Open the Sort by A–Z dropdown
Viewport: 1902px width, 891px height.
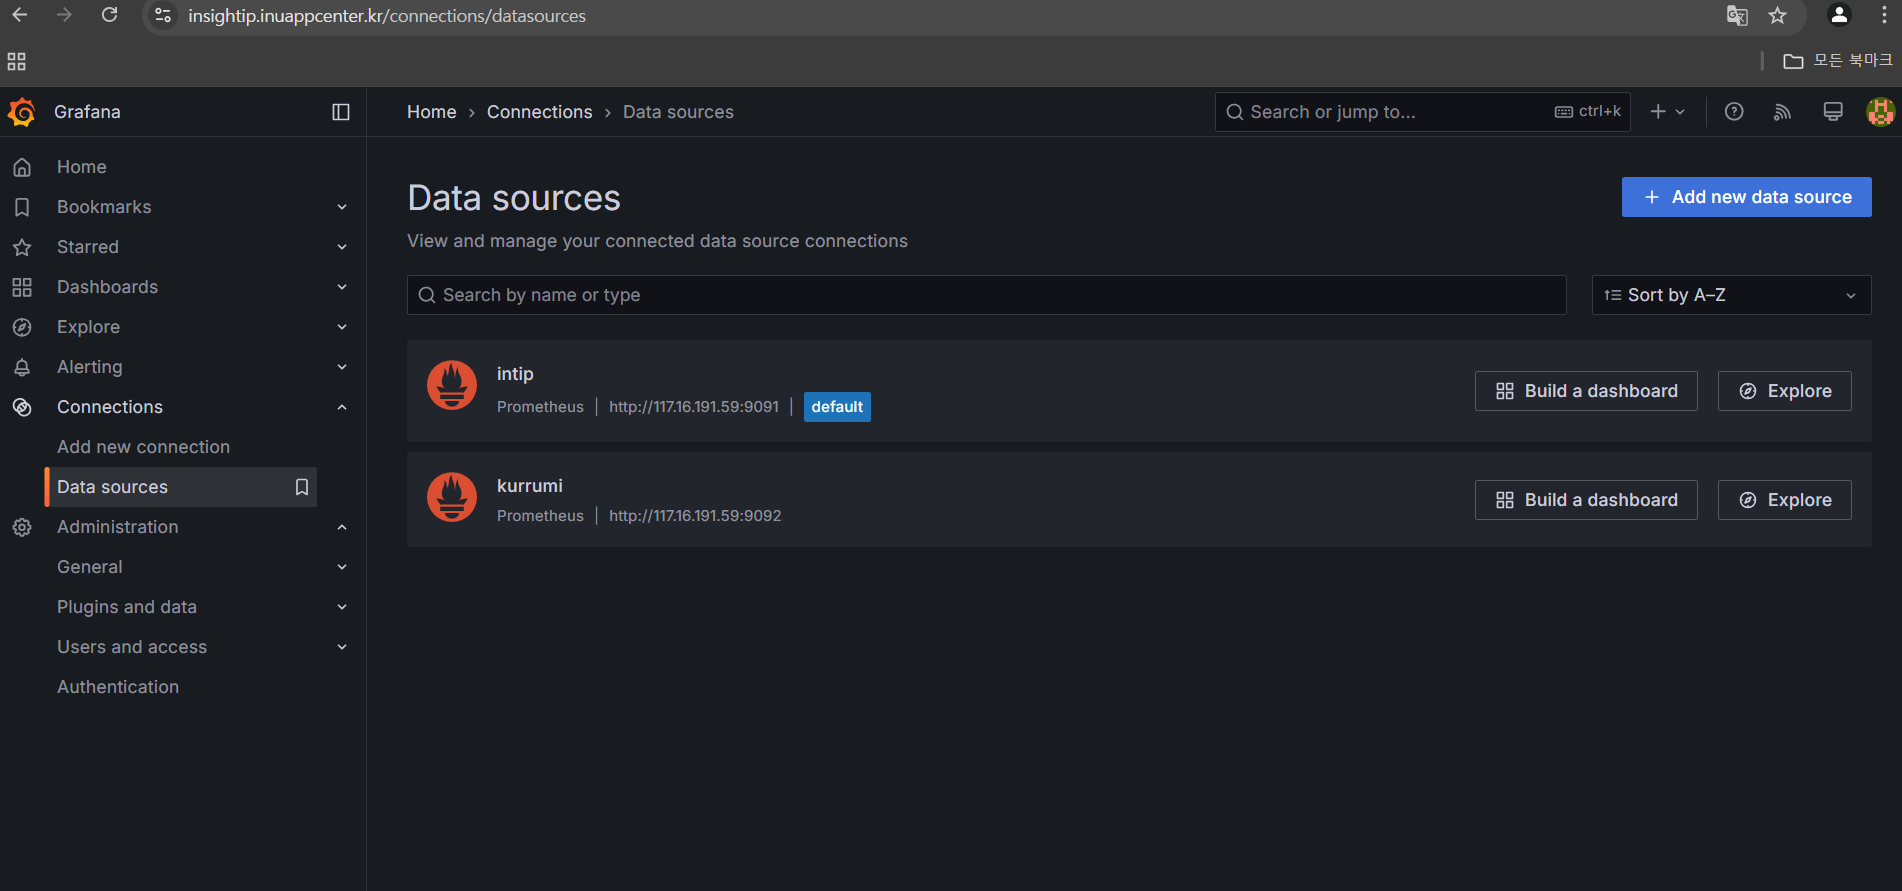pos(1731,295)
